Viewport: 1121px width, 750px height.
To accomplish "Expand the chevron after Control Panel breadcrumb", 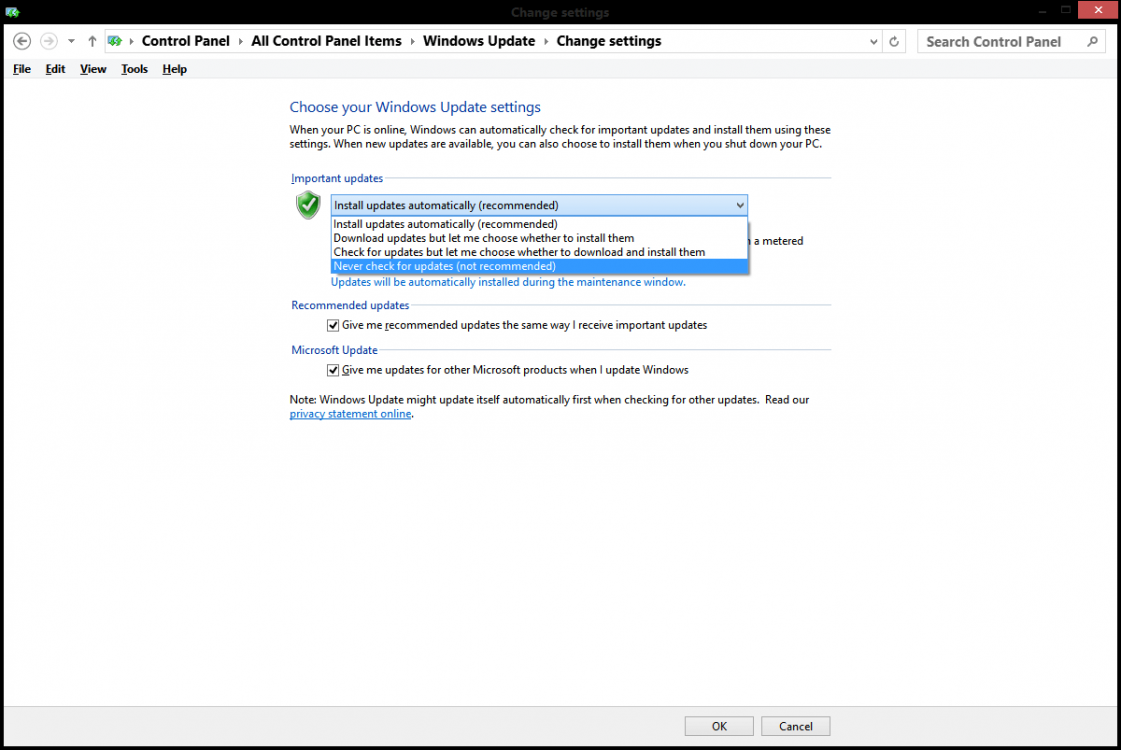I will tap(241, 41).
